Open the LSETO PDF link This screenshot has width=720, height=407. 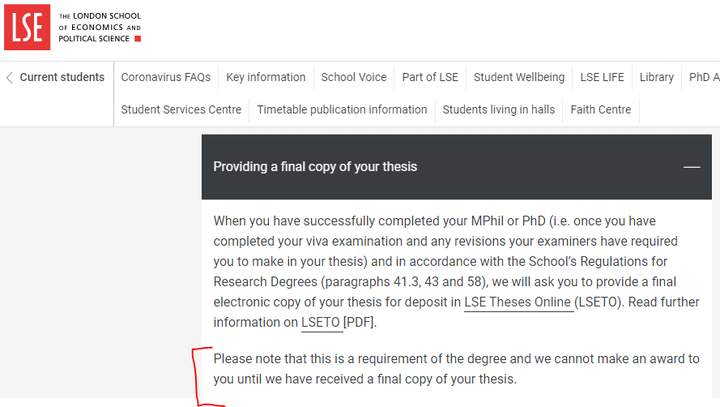tap(321, 322)
